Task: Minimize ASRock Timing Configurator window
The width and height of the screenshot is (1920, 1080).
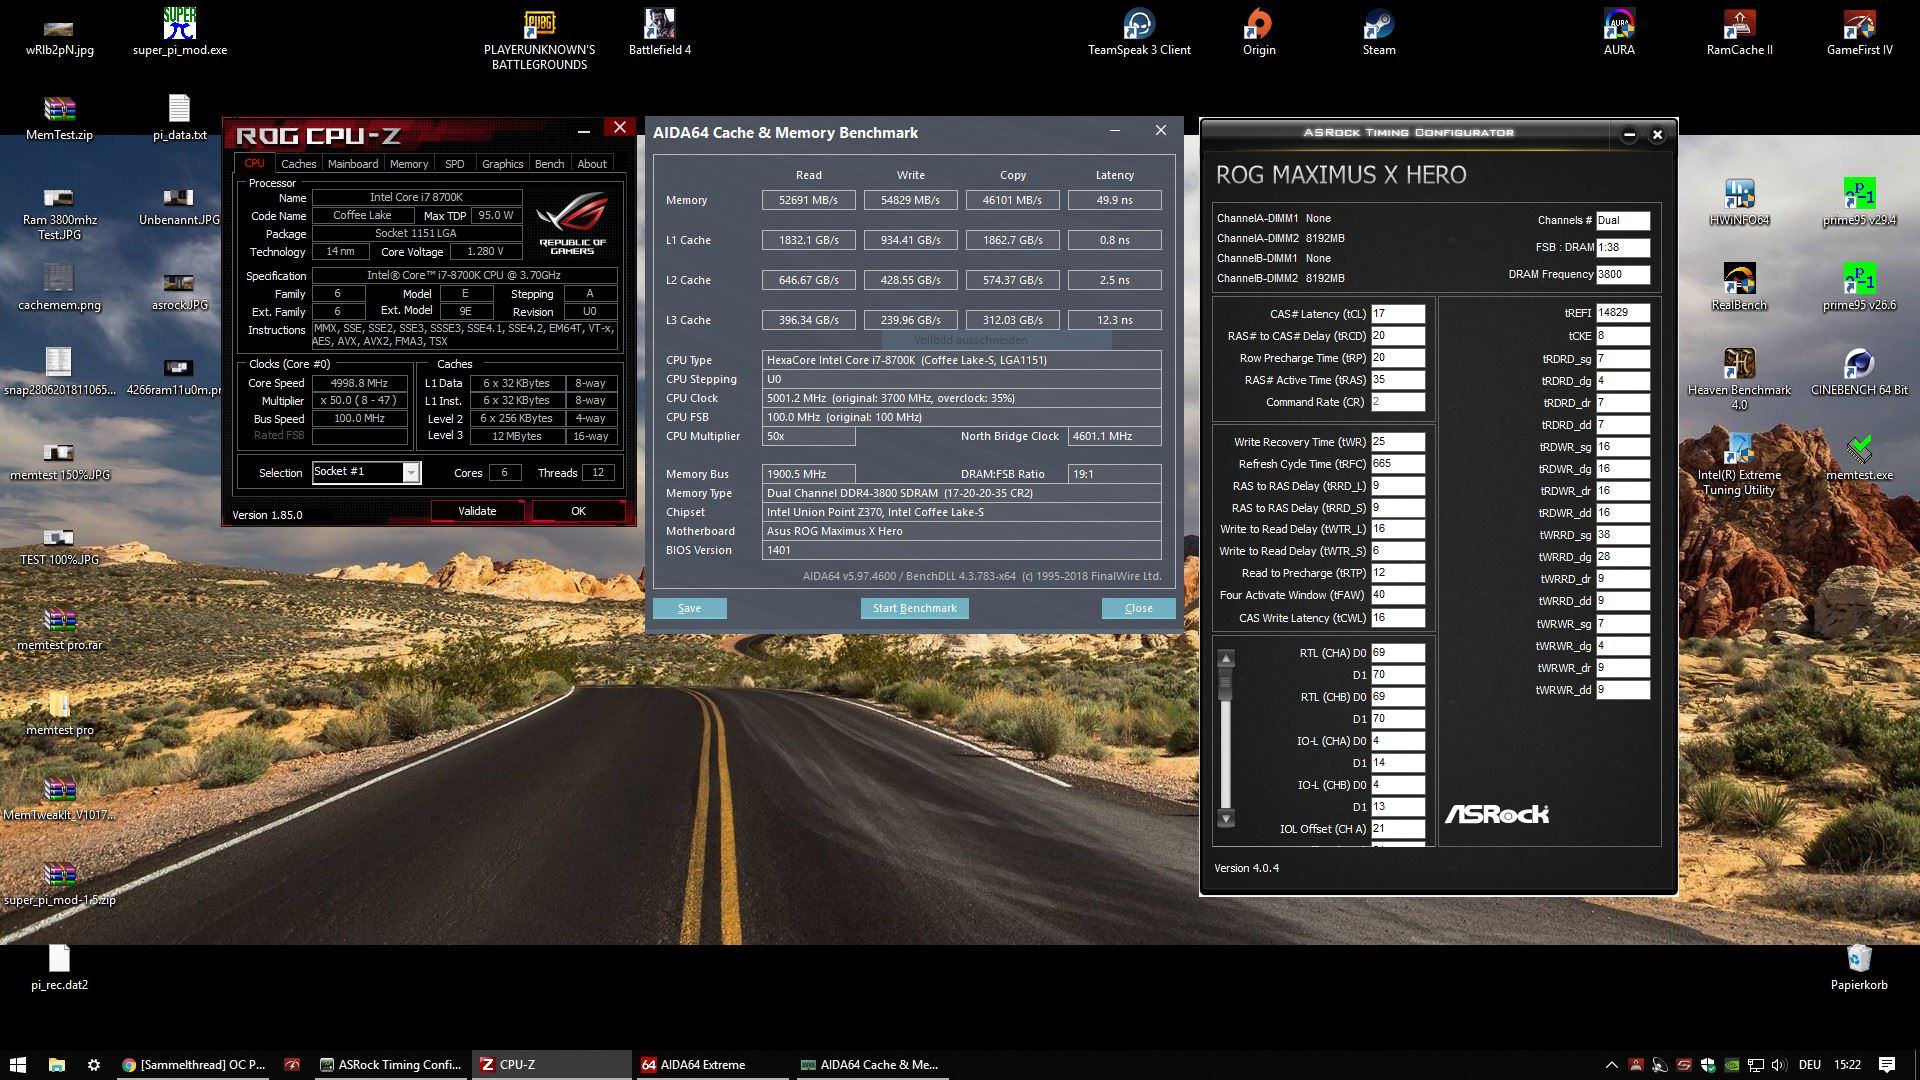Action: [x=1629, y=134]
